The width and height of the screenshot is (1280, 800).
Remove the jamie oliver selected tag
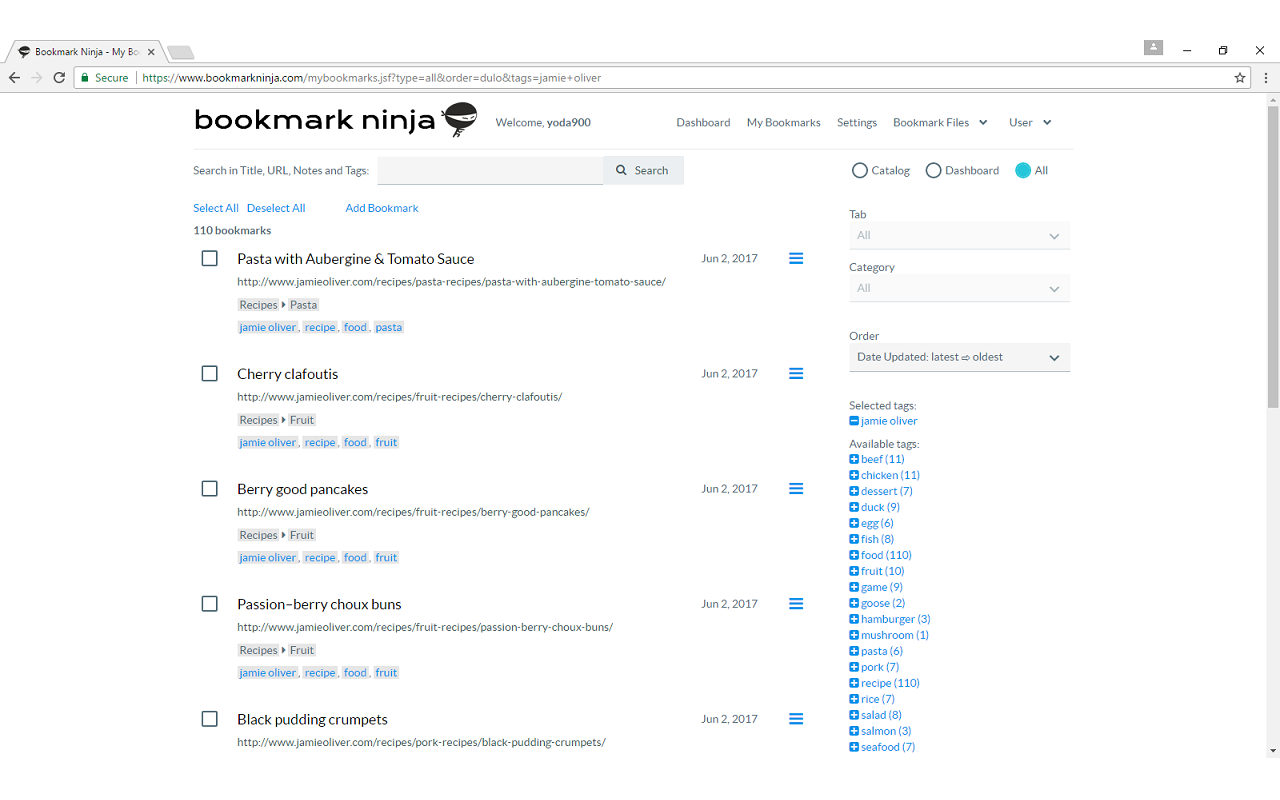(854, 420)
